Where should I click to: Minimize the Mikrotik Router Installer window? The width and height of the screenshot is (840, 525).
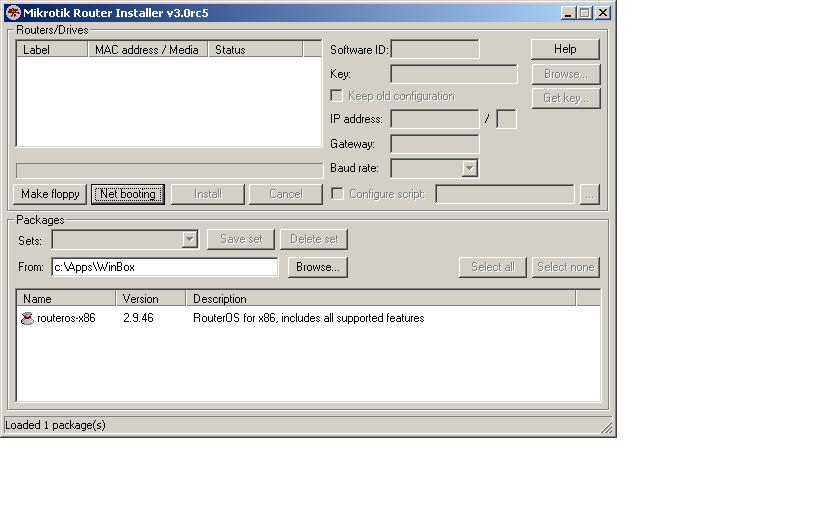[567, 13]
